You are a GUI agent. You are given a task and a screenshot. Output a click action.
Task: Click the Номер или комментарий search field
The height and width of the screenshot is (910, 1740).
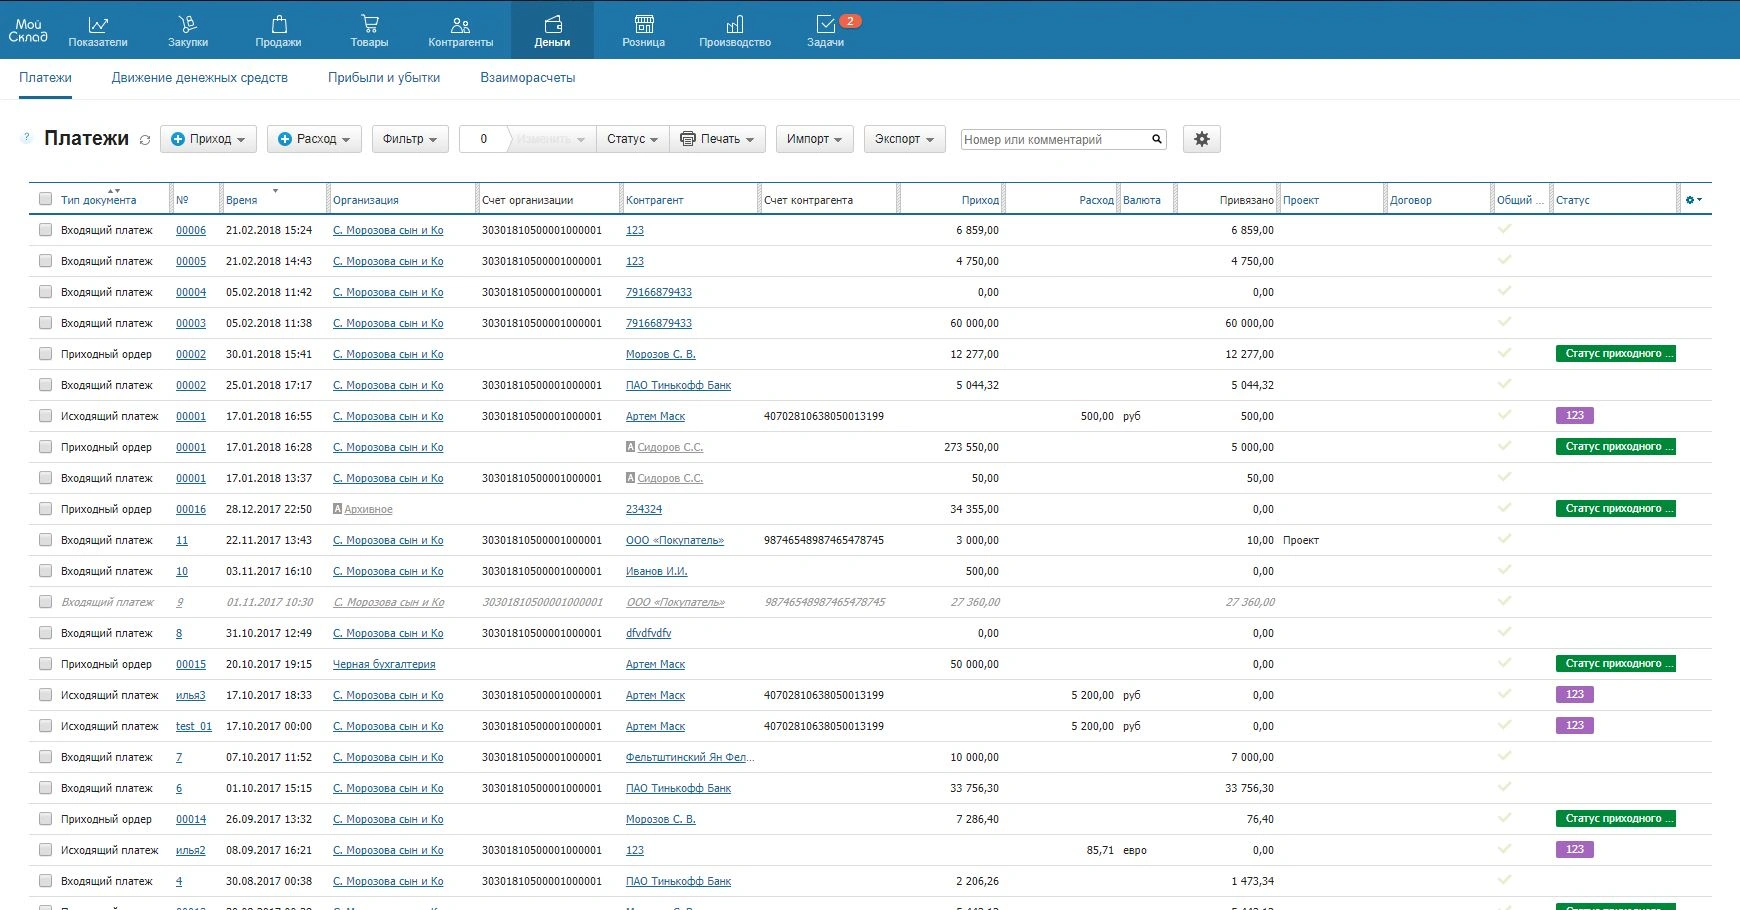(1054, 140)
